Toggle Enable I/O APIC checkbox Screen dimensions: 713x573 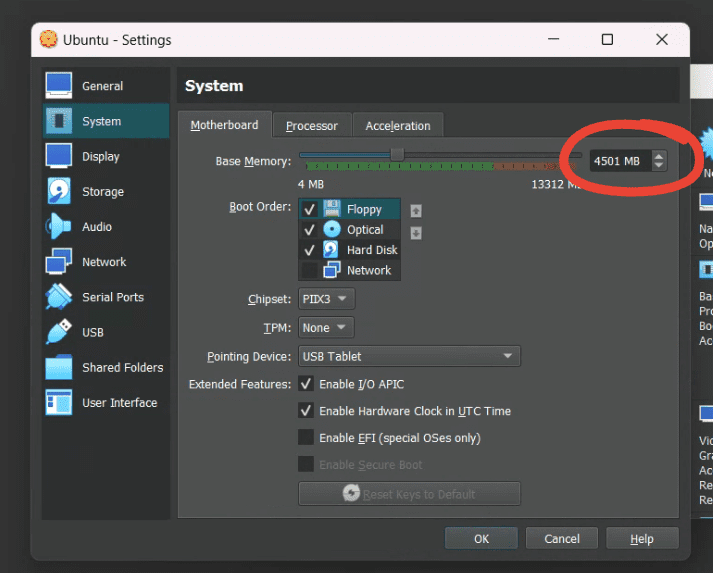(306, 384)
